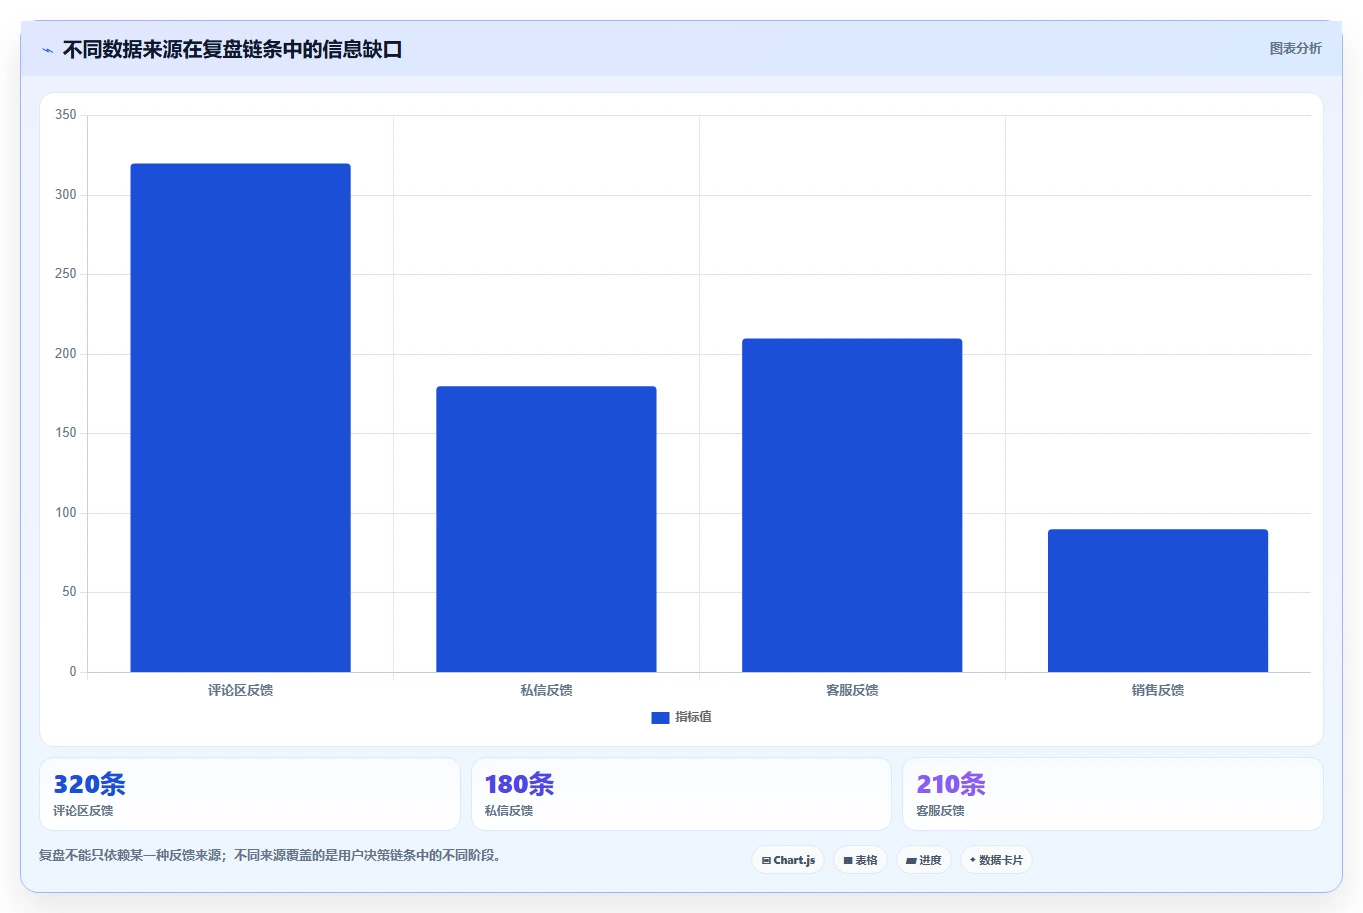Open the 180条 私信反馈 data card
1363x913 pixels.
[x=681, y=794]
